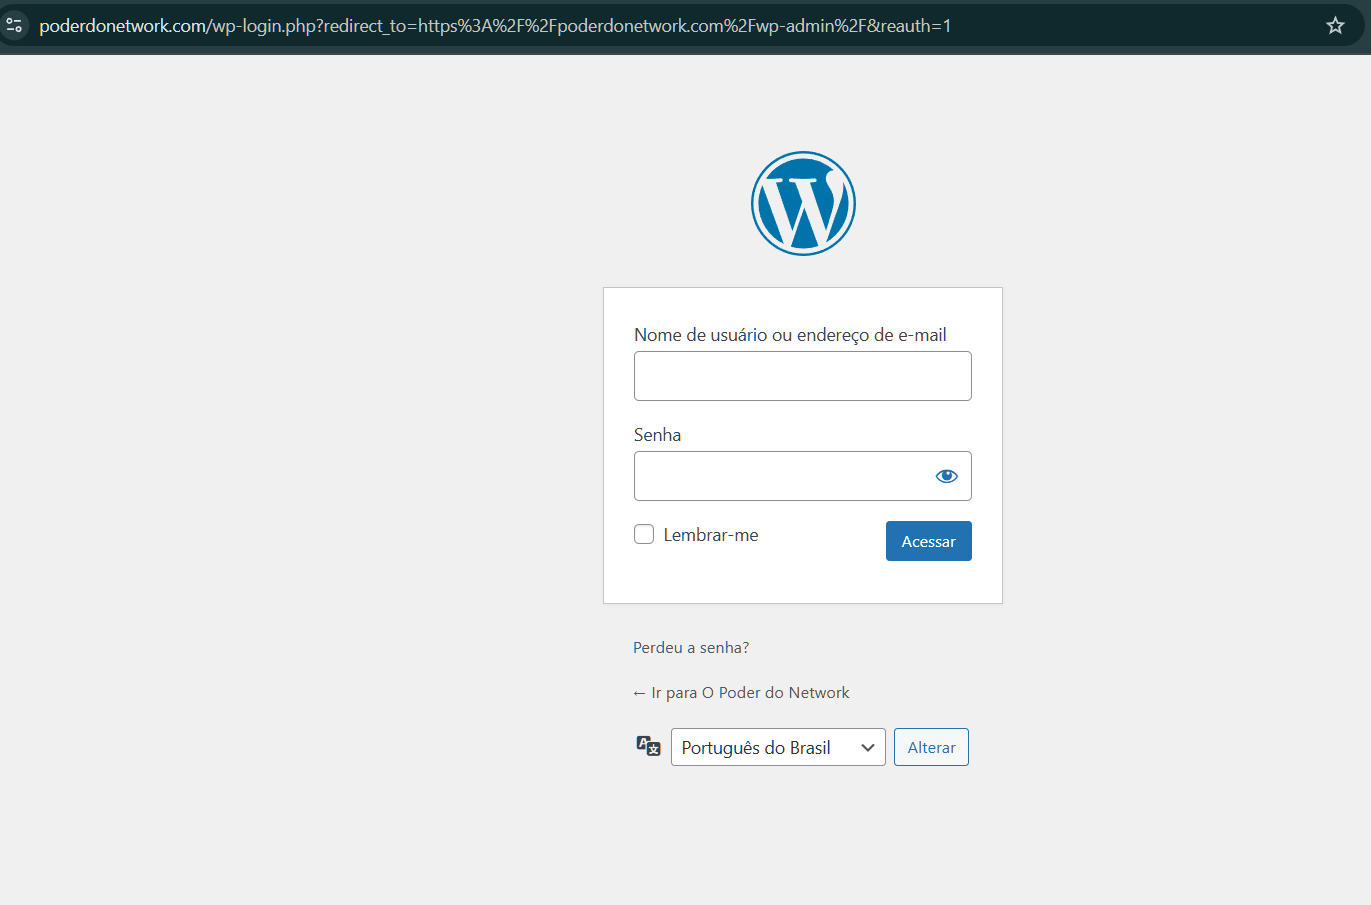Show the typed password using the eye toggle
This screenshot has height=905, width=1371.
coord(946,475)
